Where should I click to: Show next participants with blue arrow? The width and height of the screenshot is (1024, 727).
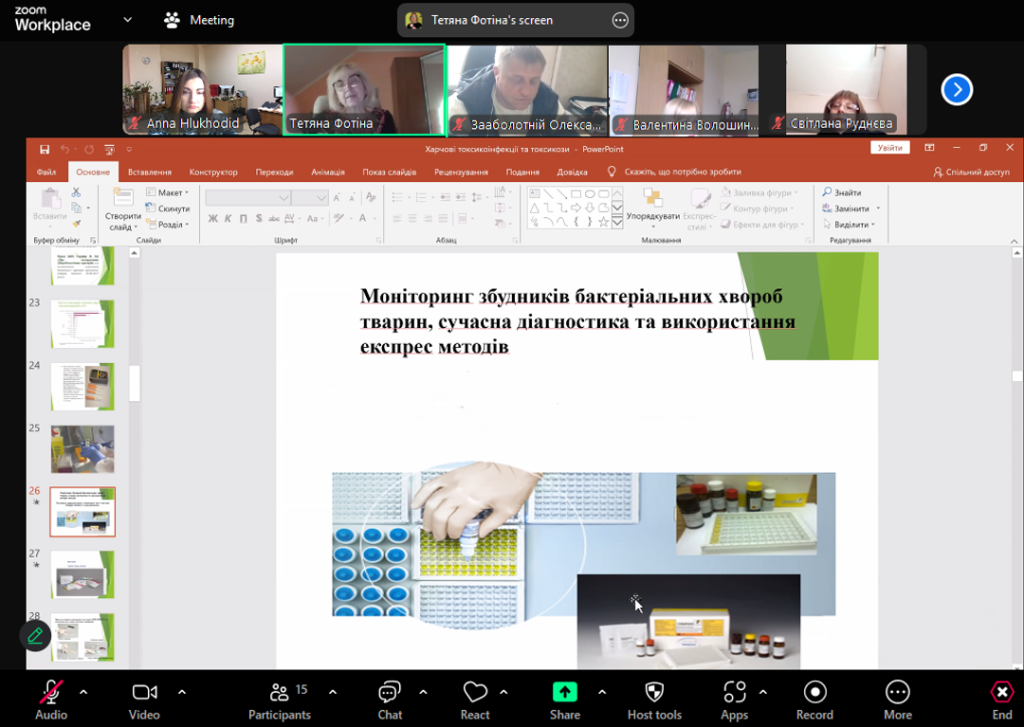point(957,90)
